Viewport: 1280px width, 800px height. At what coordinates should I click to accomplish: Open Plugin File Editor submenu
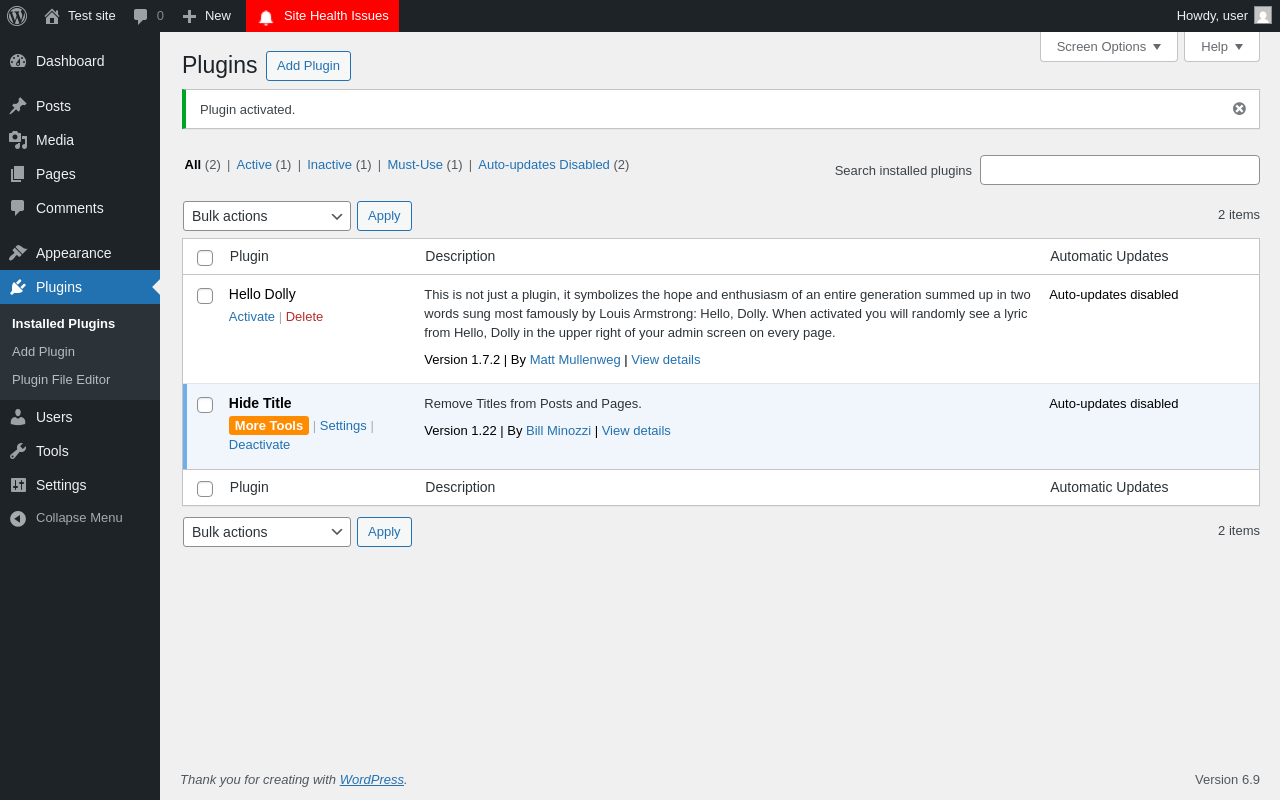[x=61, y=380]
